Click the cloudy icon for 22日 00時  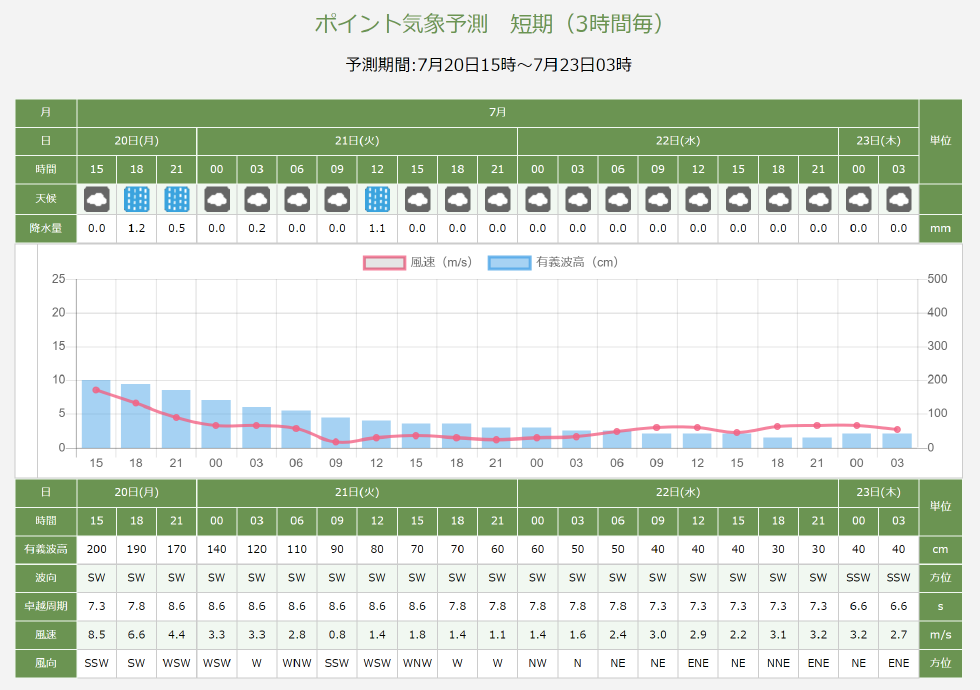click(538, 199)
